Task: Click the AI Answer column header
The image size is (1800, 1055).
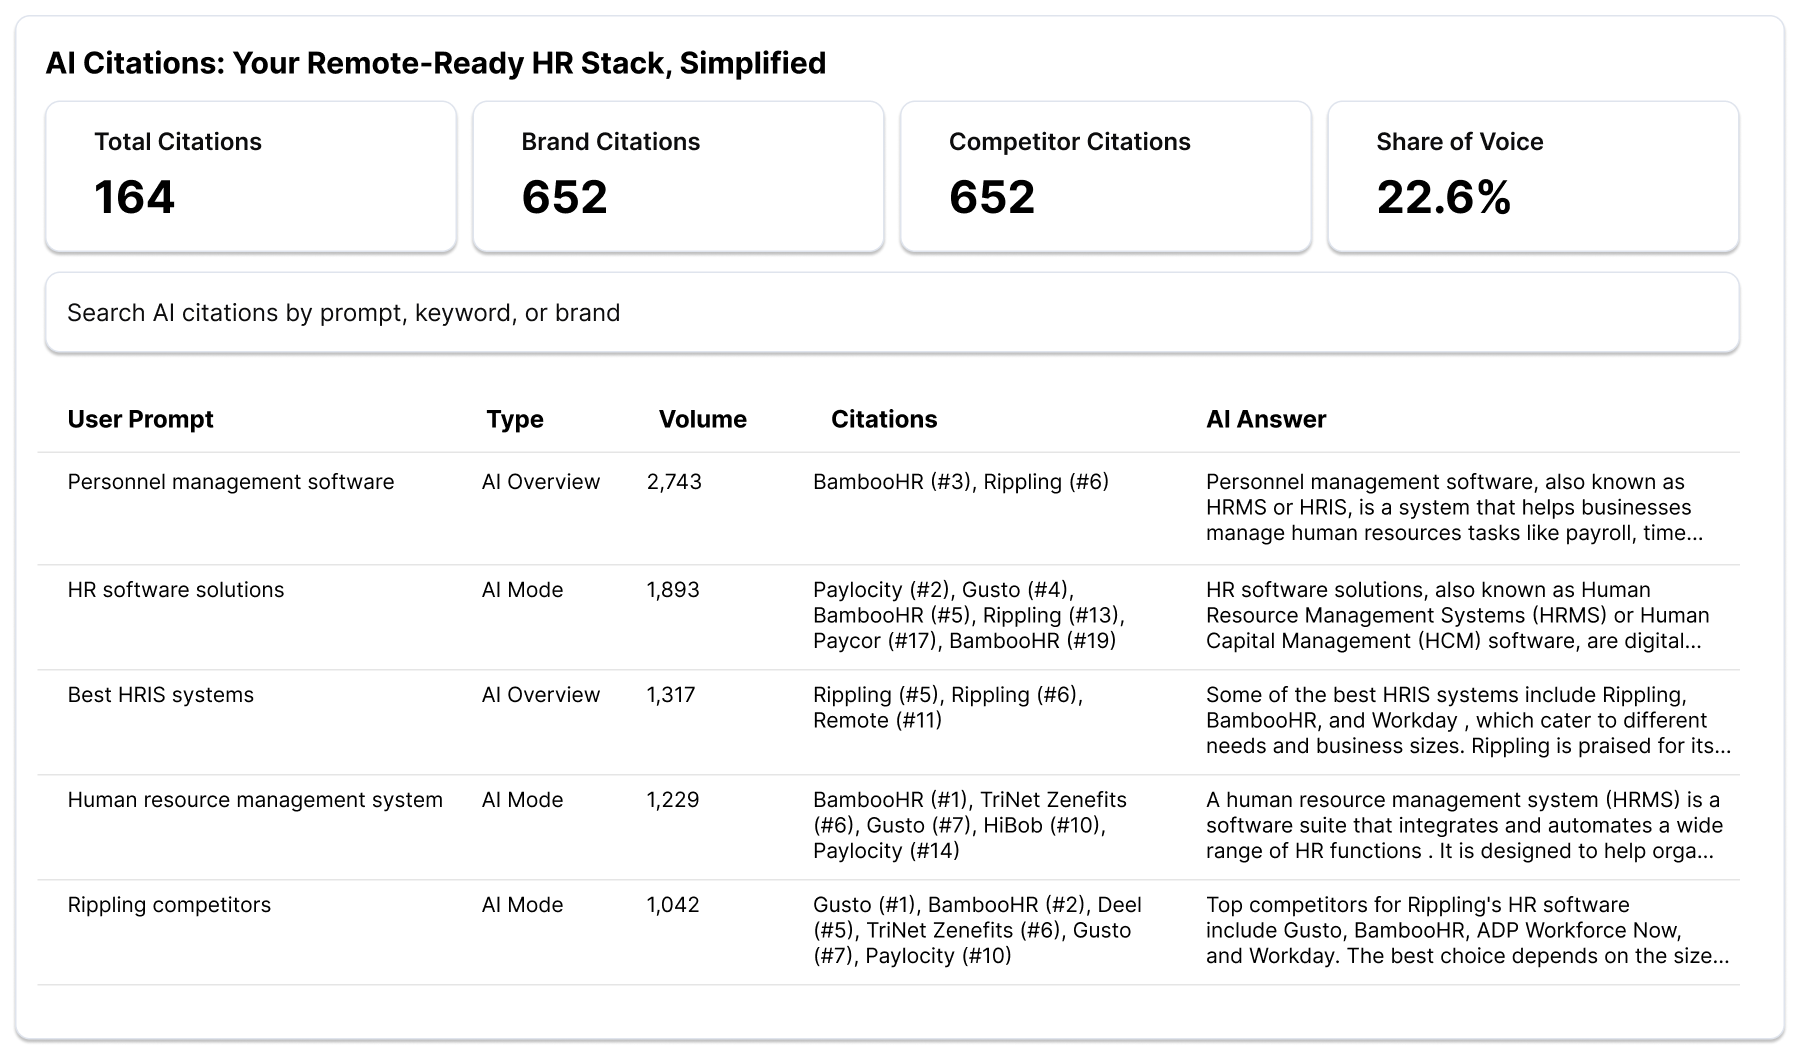Action: [x=1266, y=419]
